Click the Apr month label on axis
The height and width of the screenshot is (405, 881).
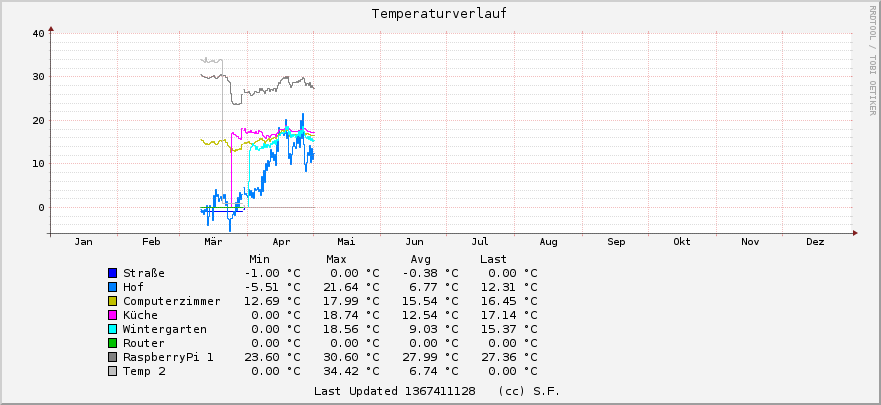(x=281, y=242)
